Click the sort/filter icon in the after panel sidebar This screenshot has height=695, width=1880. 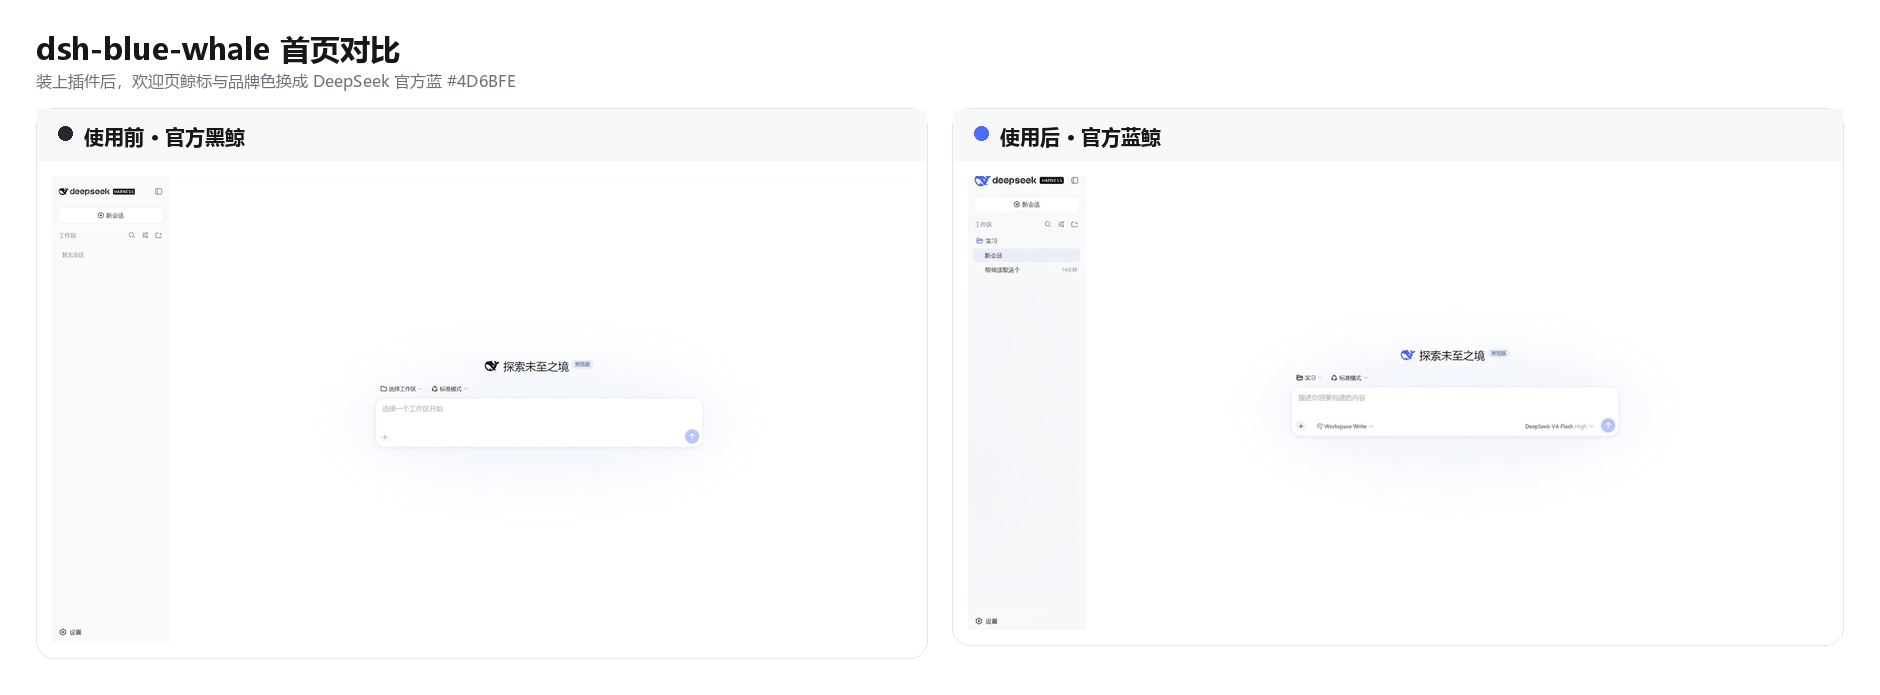tap(1061, 224)
